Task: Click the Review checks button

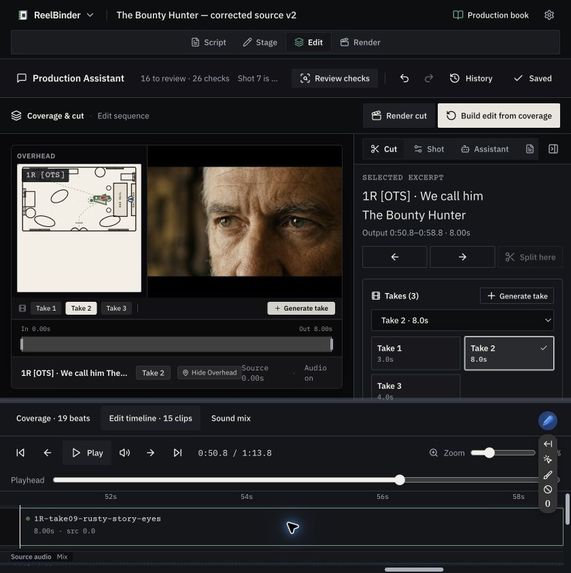Action: pyautogui.click(x=335, y=78)
